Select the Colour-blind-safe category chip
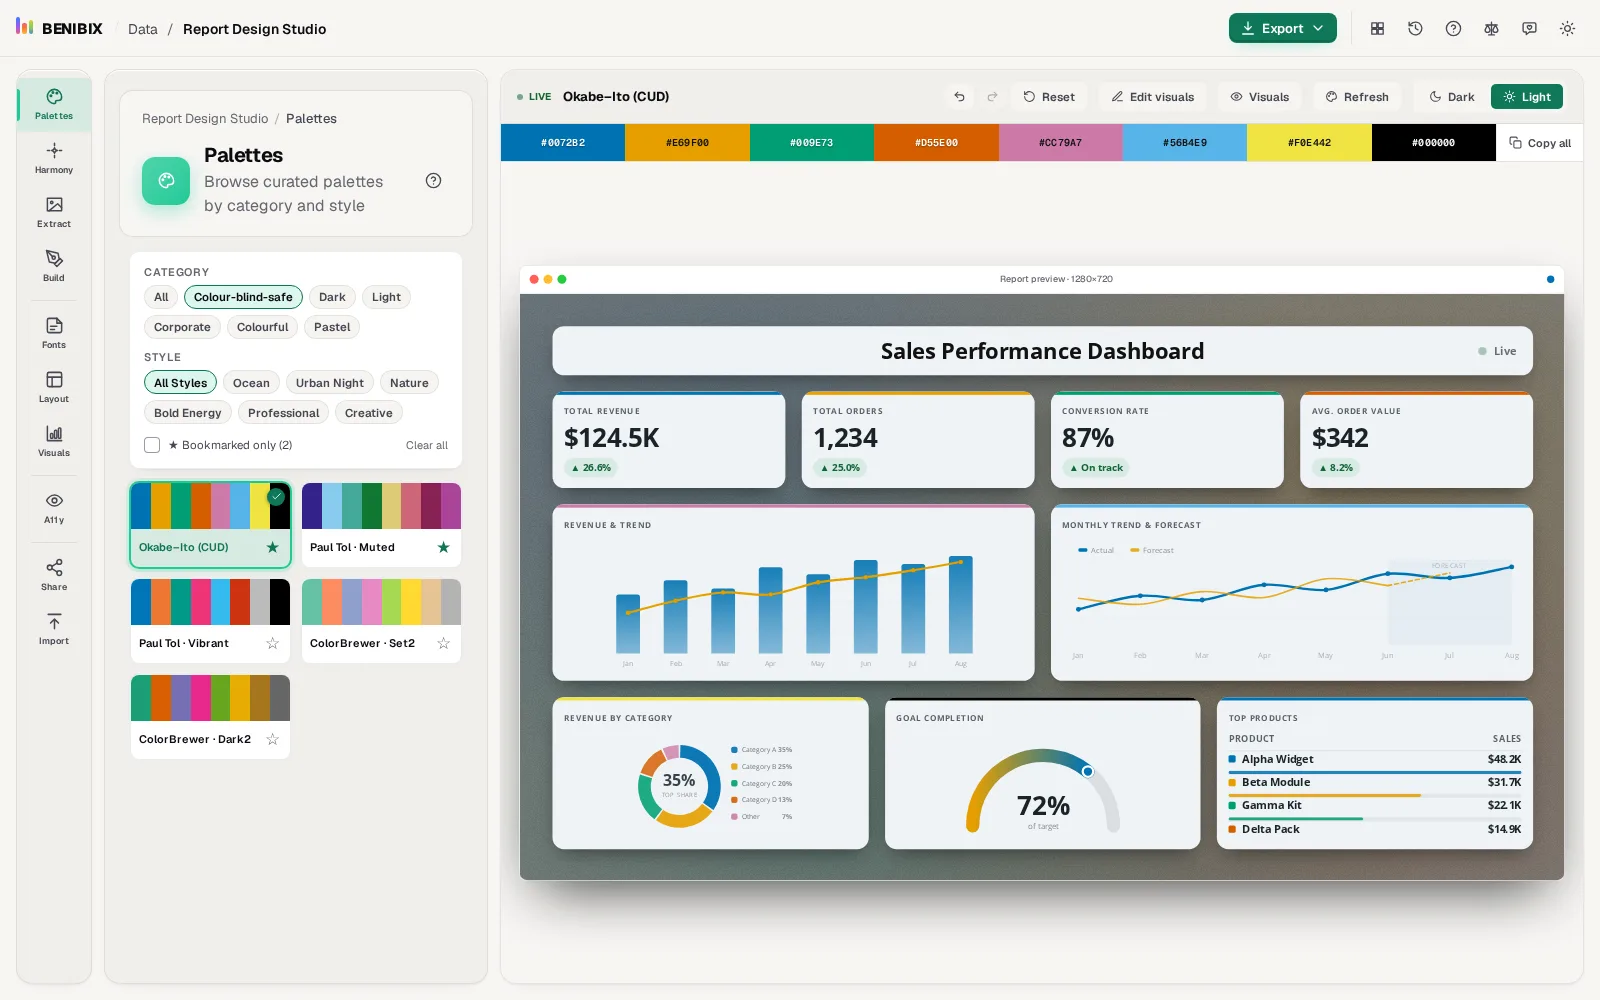 (243, 297)
